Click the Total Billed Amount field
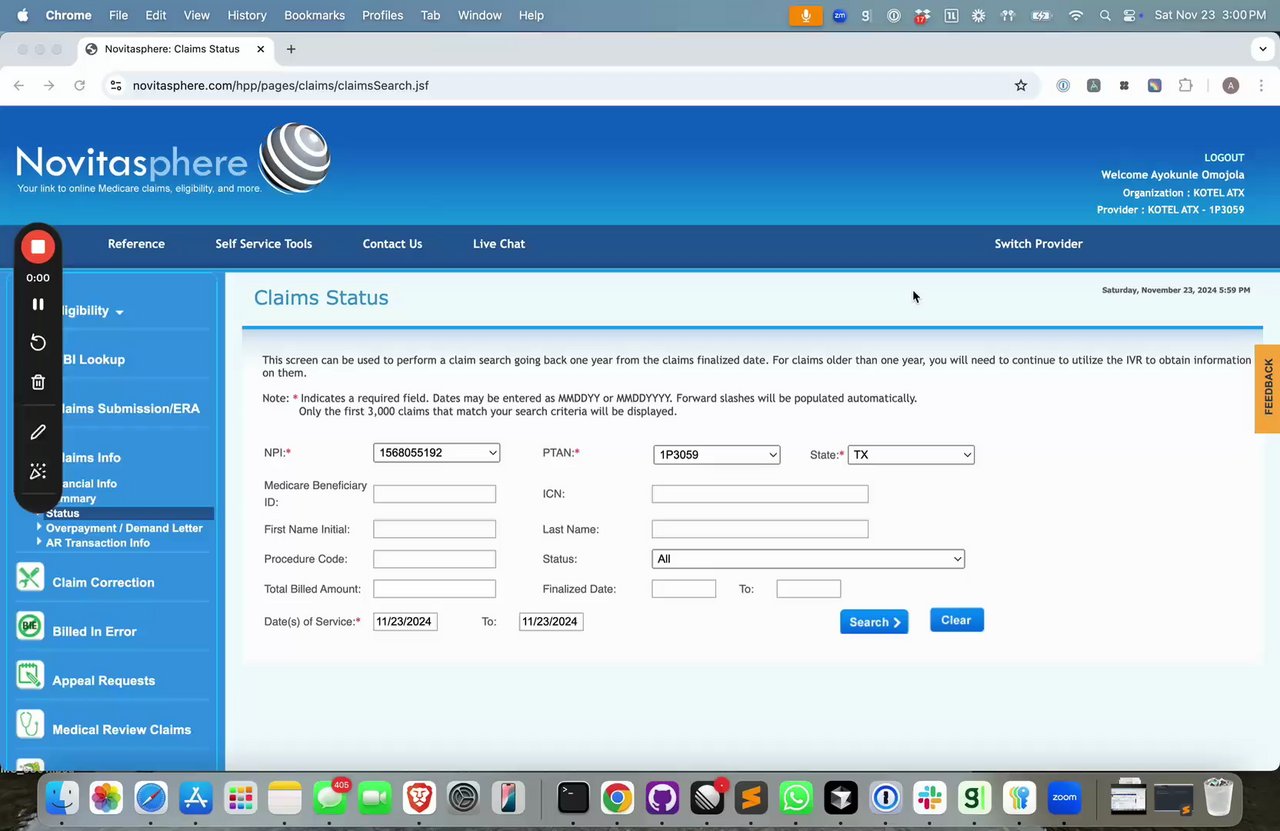This screenshot has height=831, width=1280. pos(434,589)
